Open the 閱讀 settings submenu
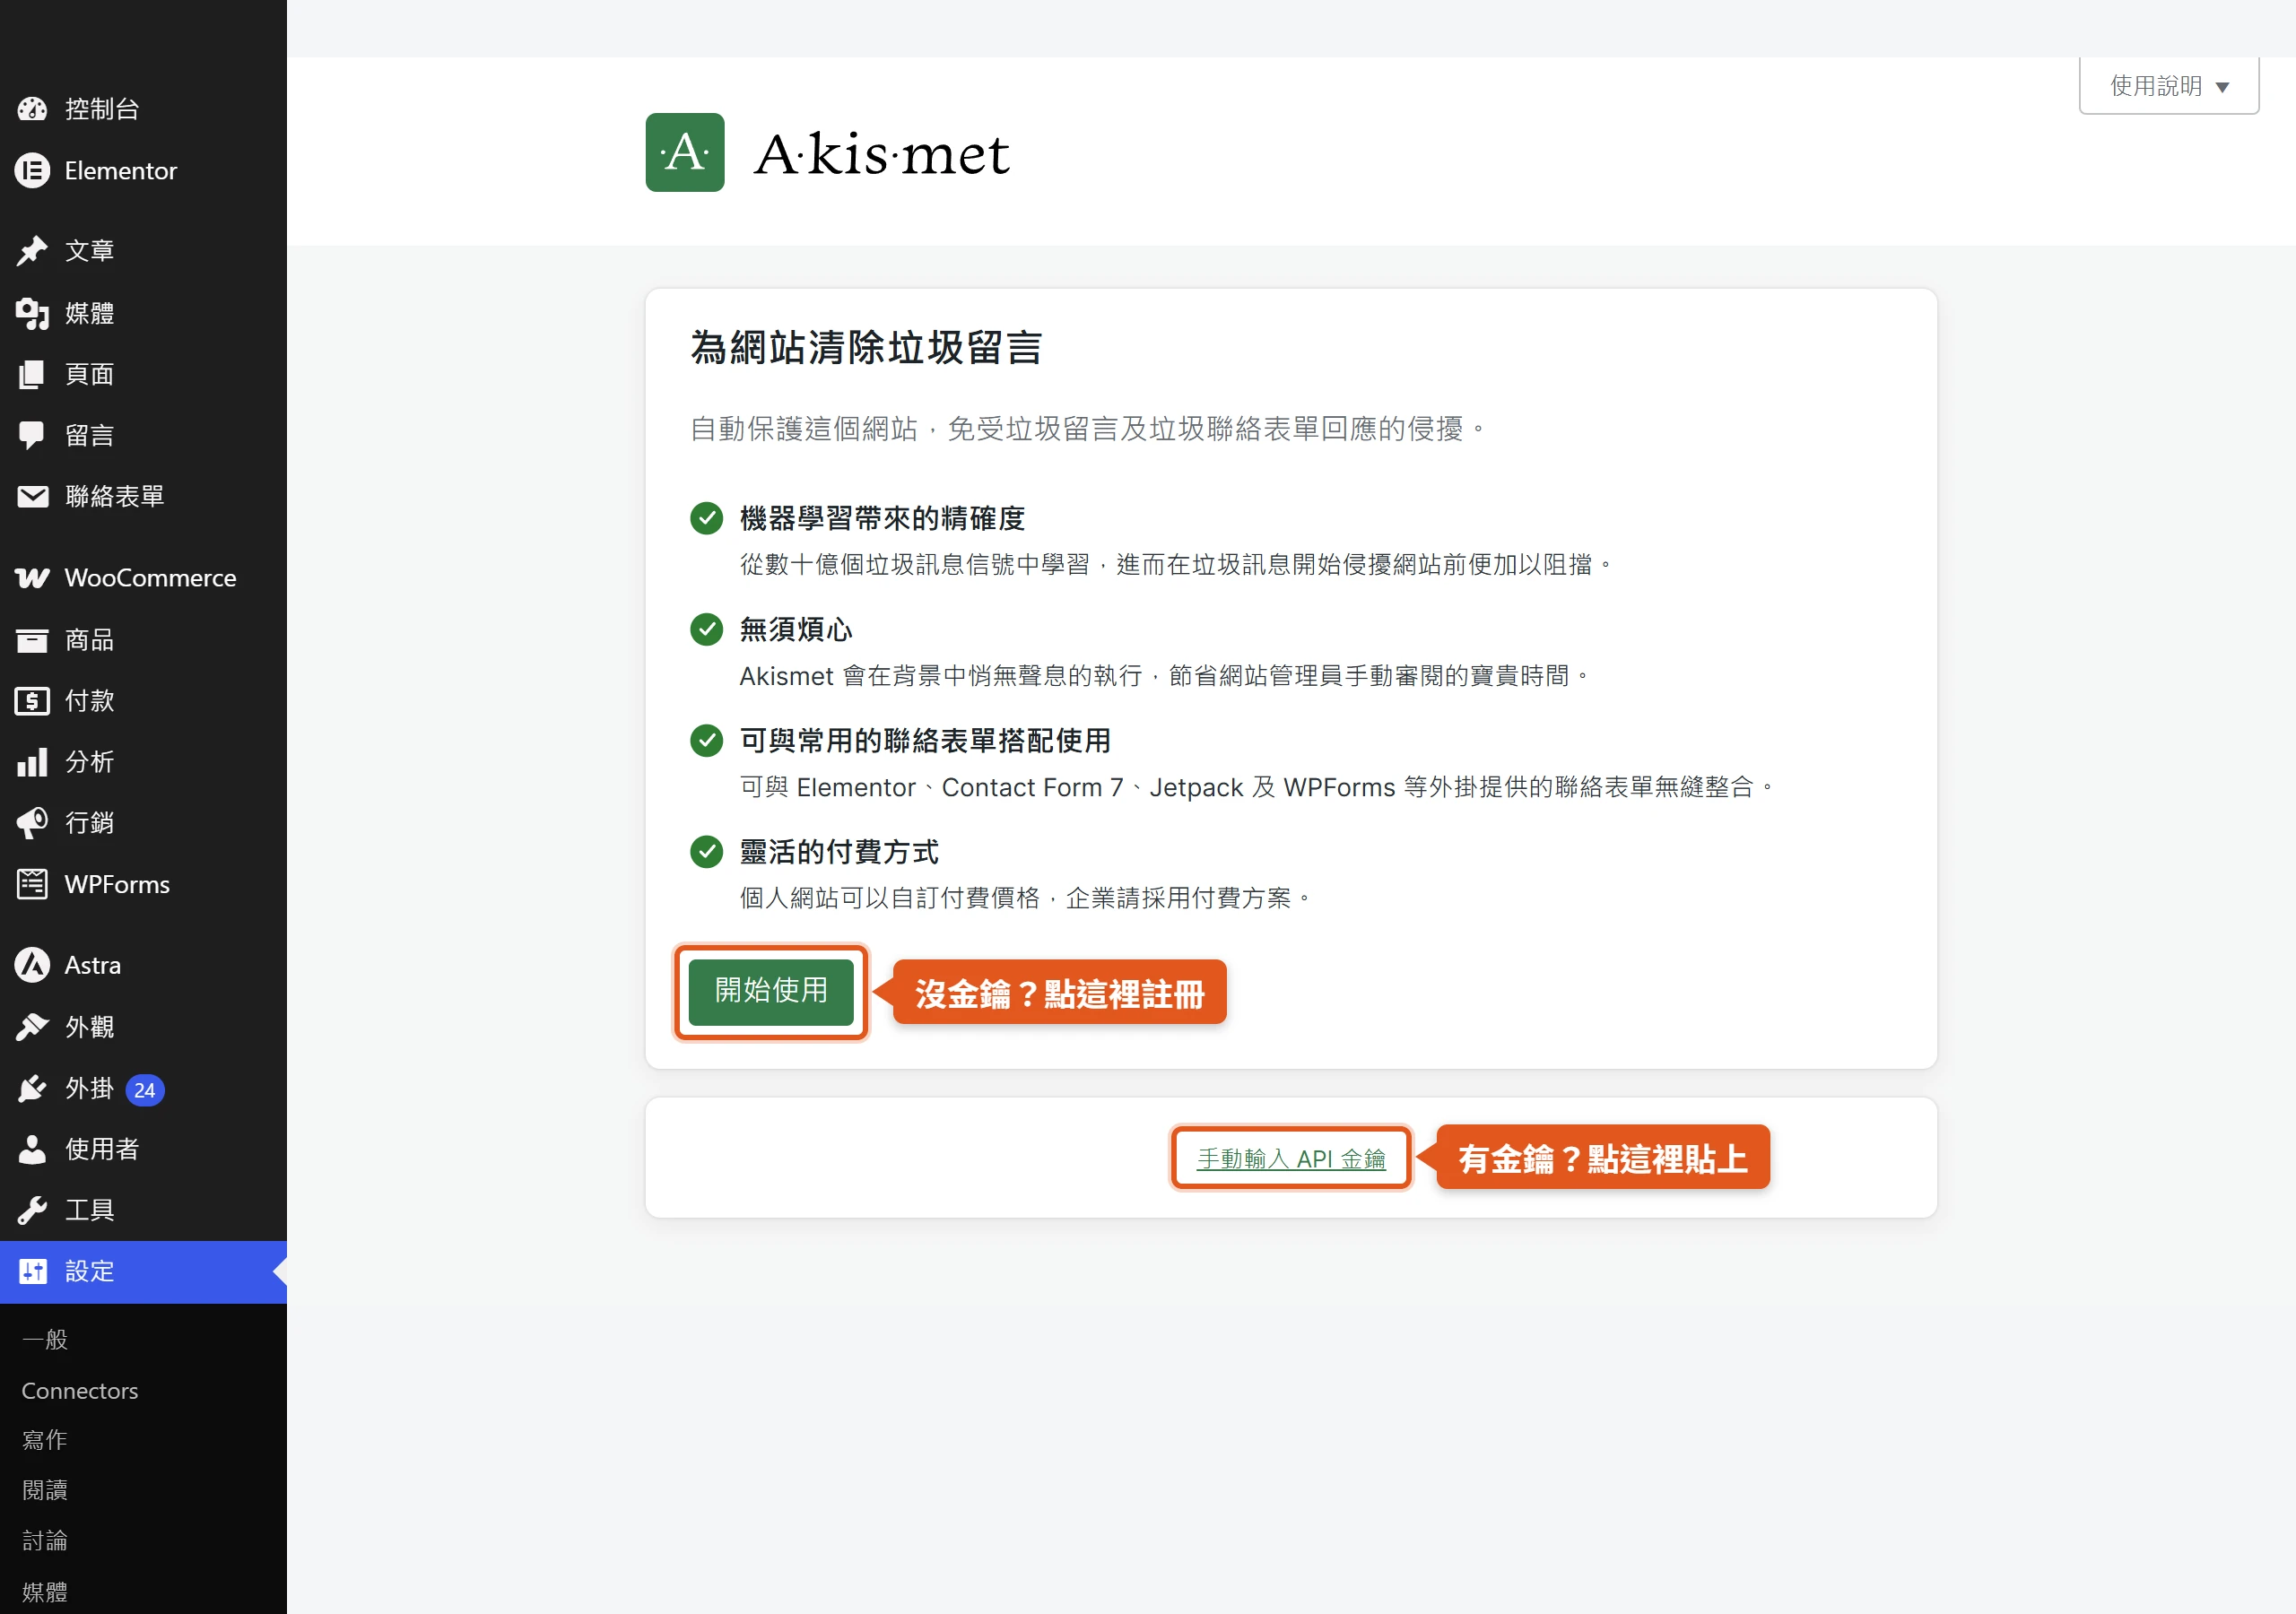 coord(45,1490)
